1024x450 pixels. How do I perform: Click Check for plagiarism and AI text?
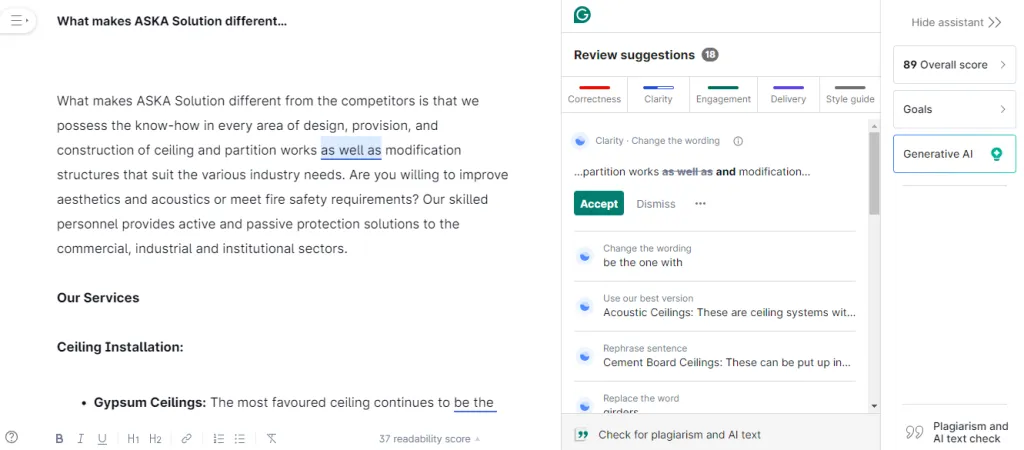[x=679, y=435]
